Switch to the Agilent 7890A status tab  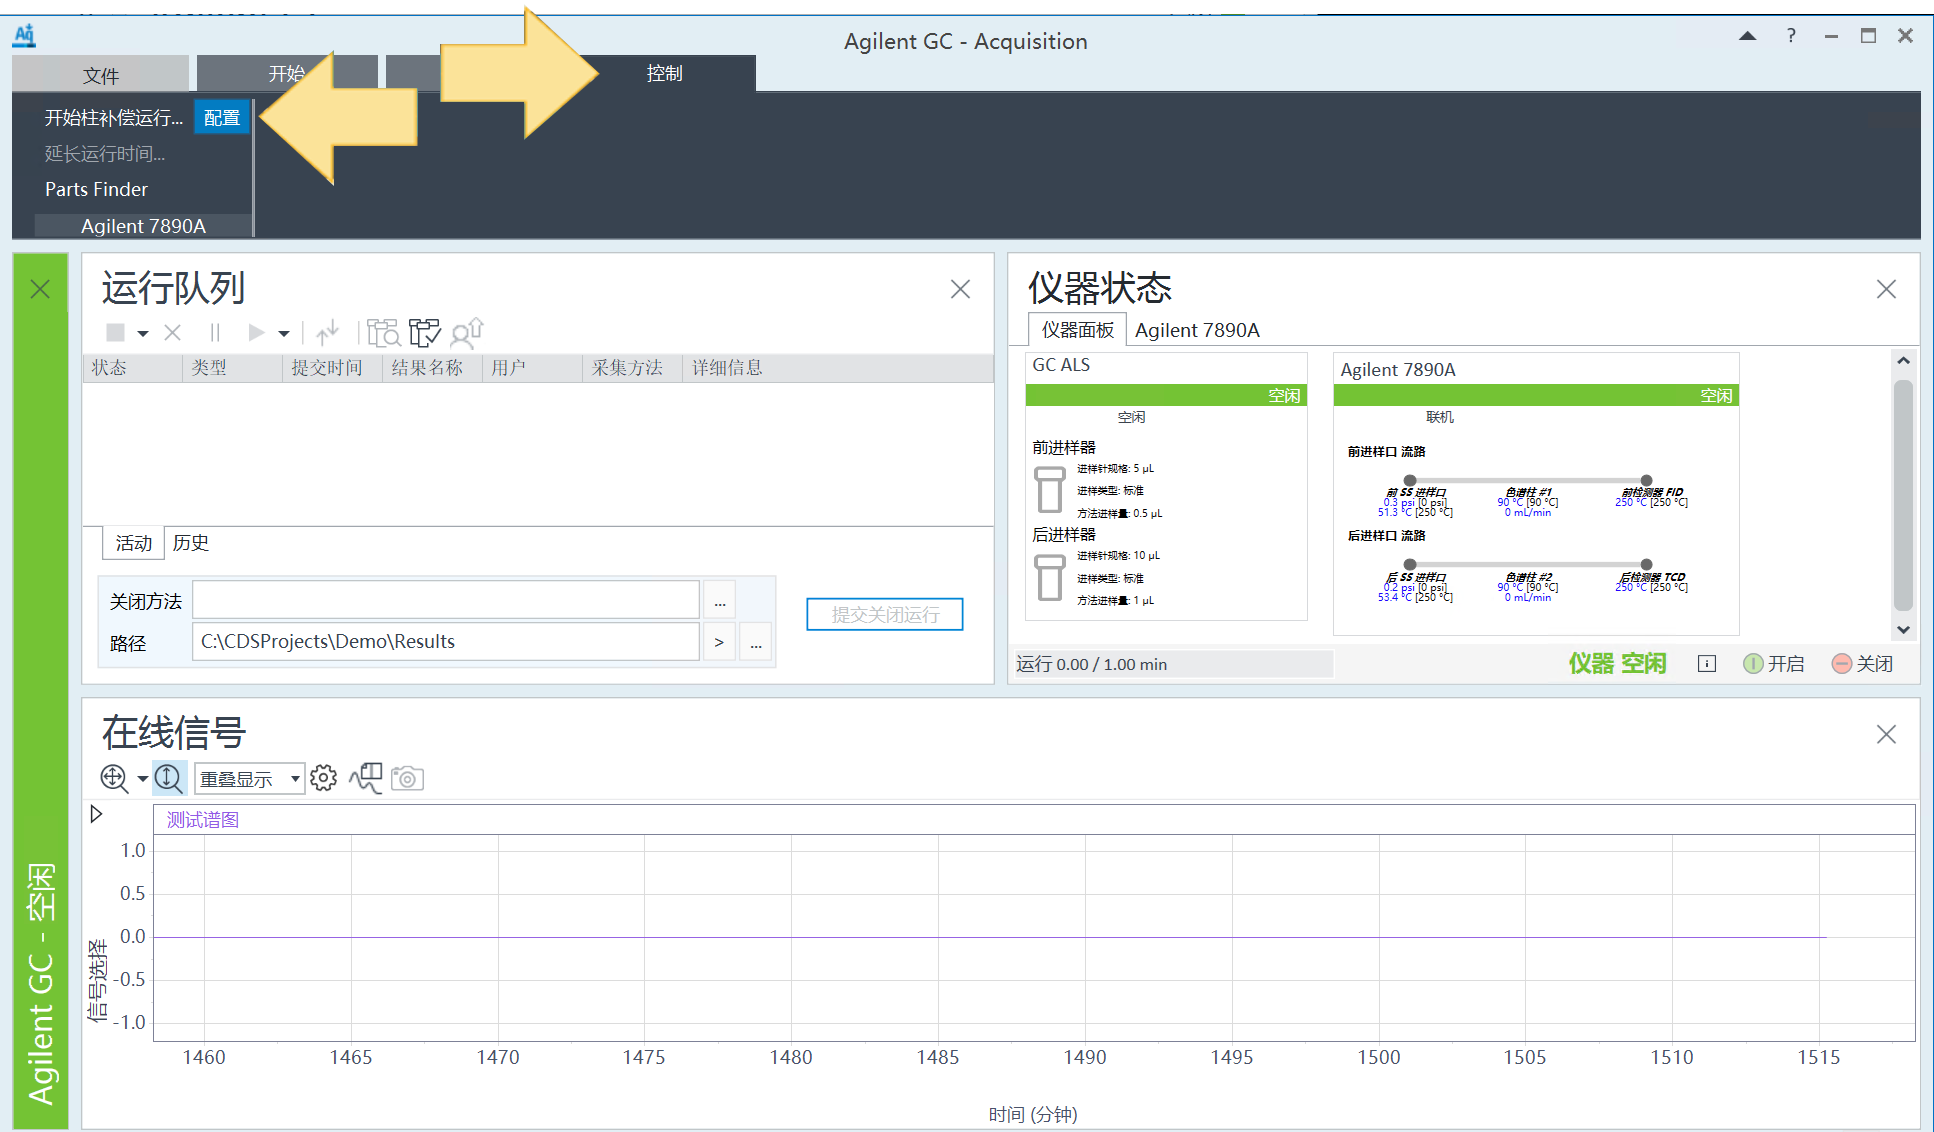click(x=1197, y=330)
